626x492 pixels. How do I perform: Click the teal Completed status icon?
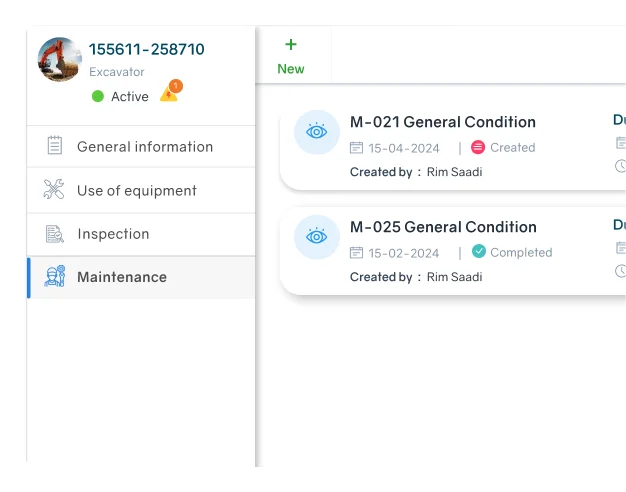click(479, 252)
